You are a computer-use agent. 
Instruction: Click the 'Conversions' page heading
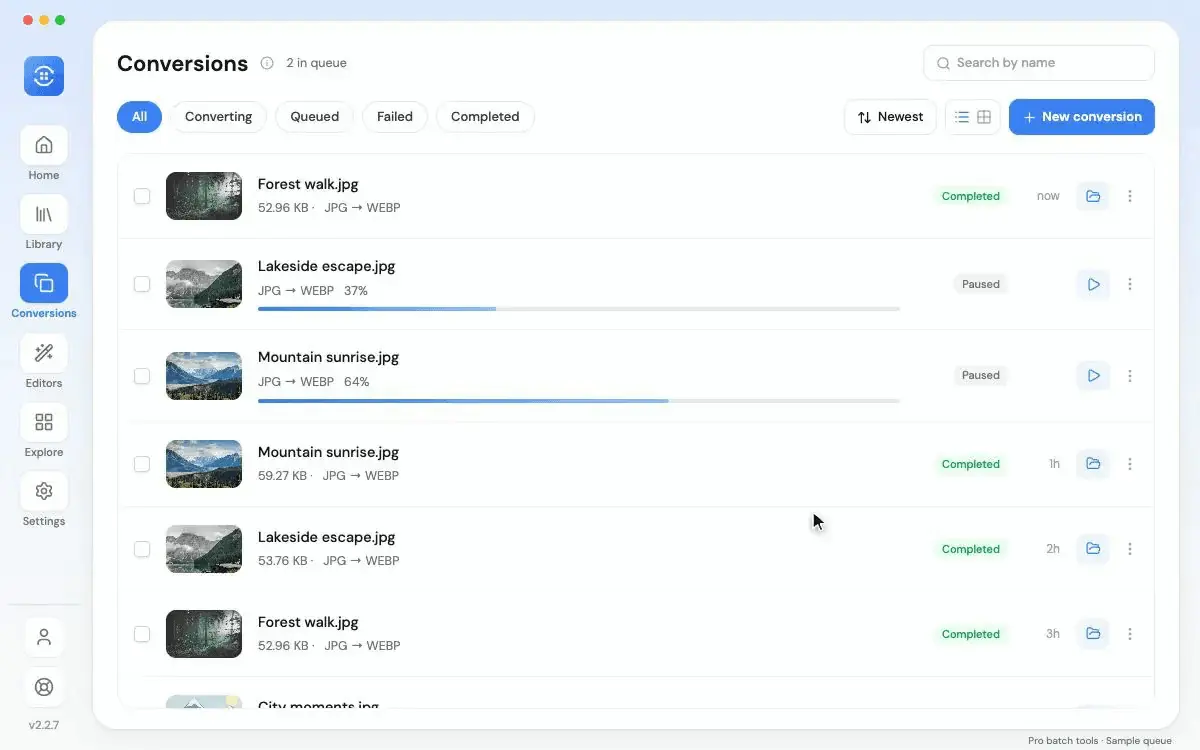[182, 64]
